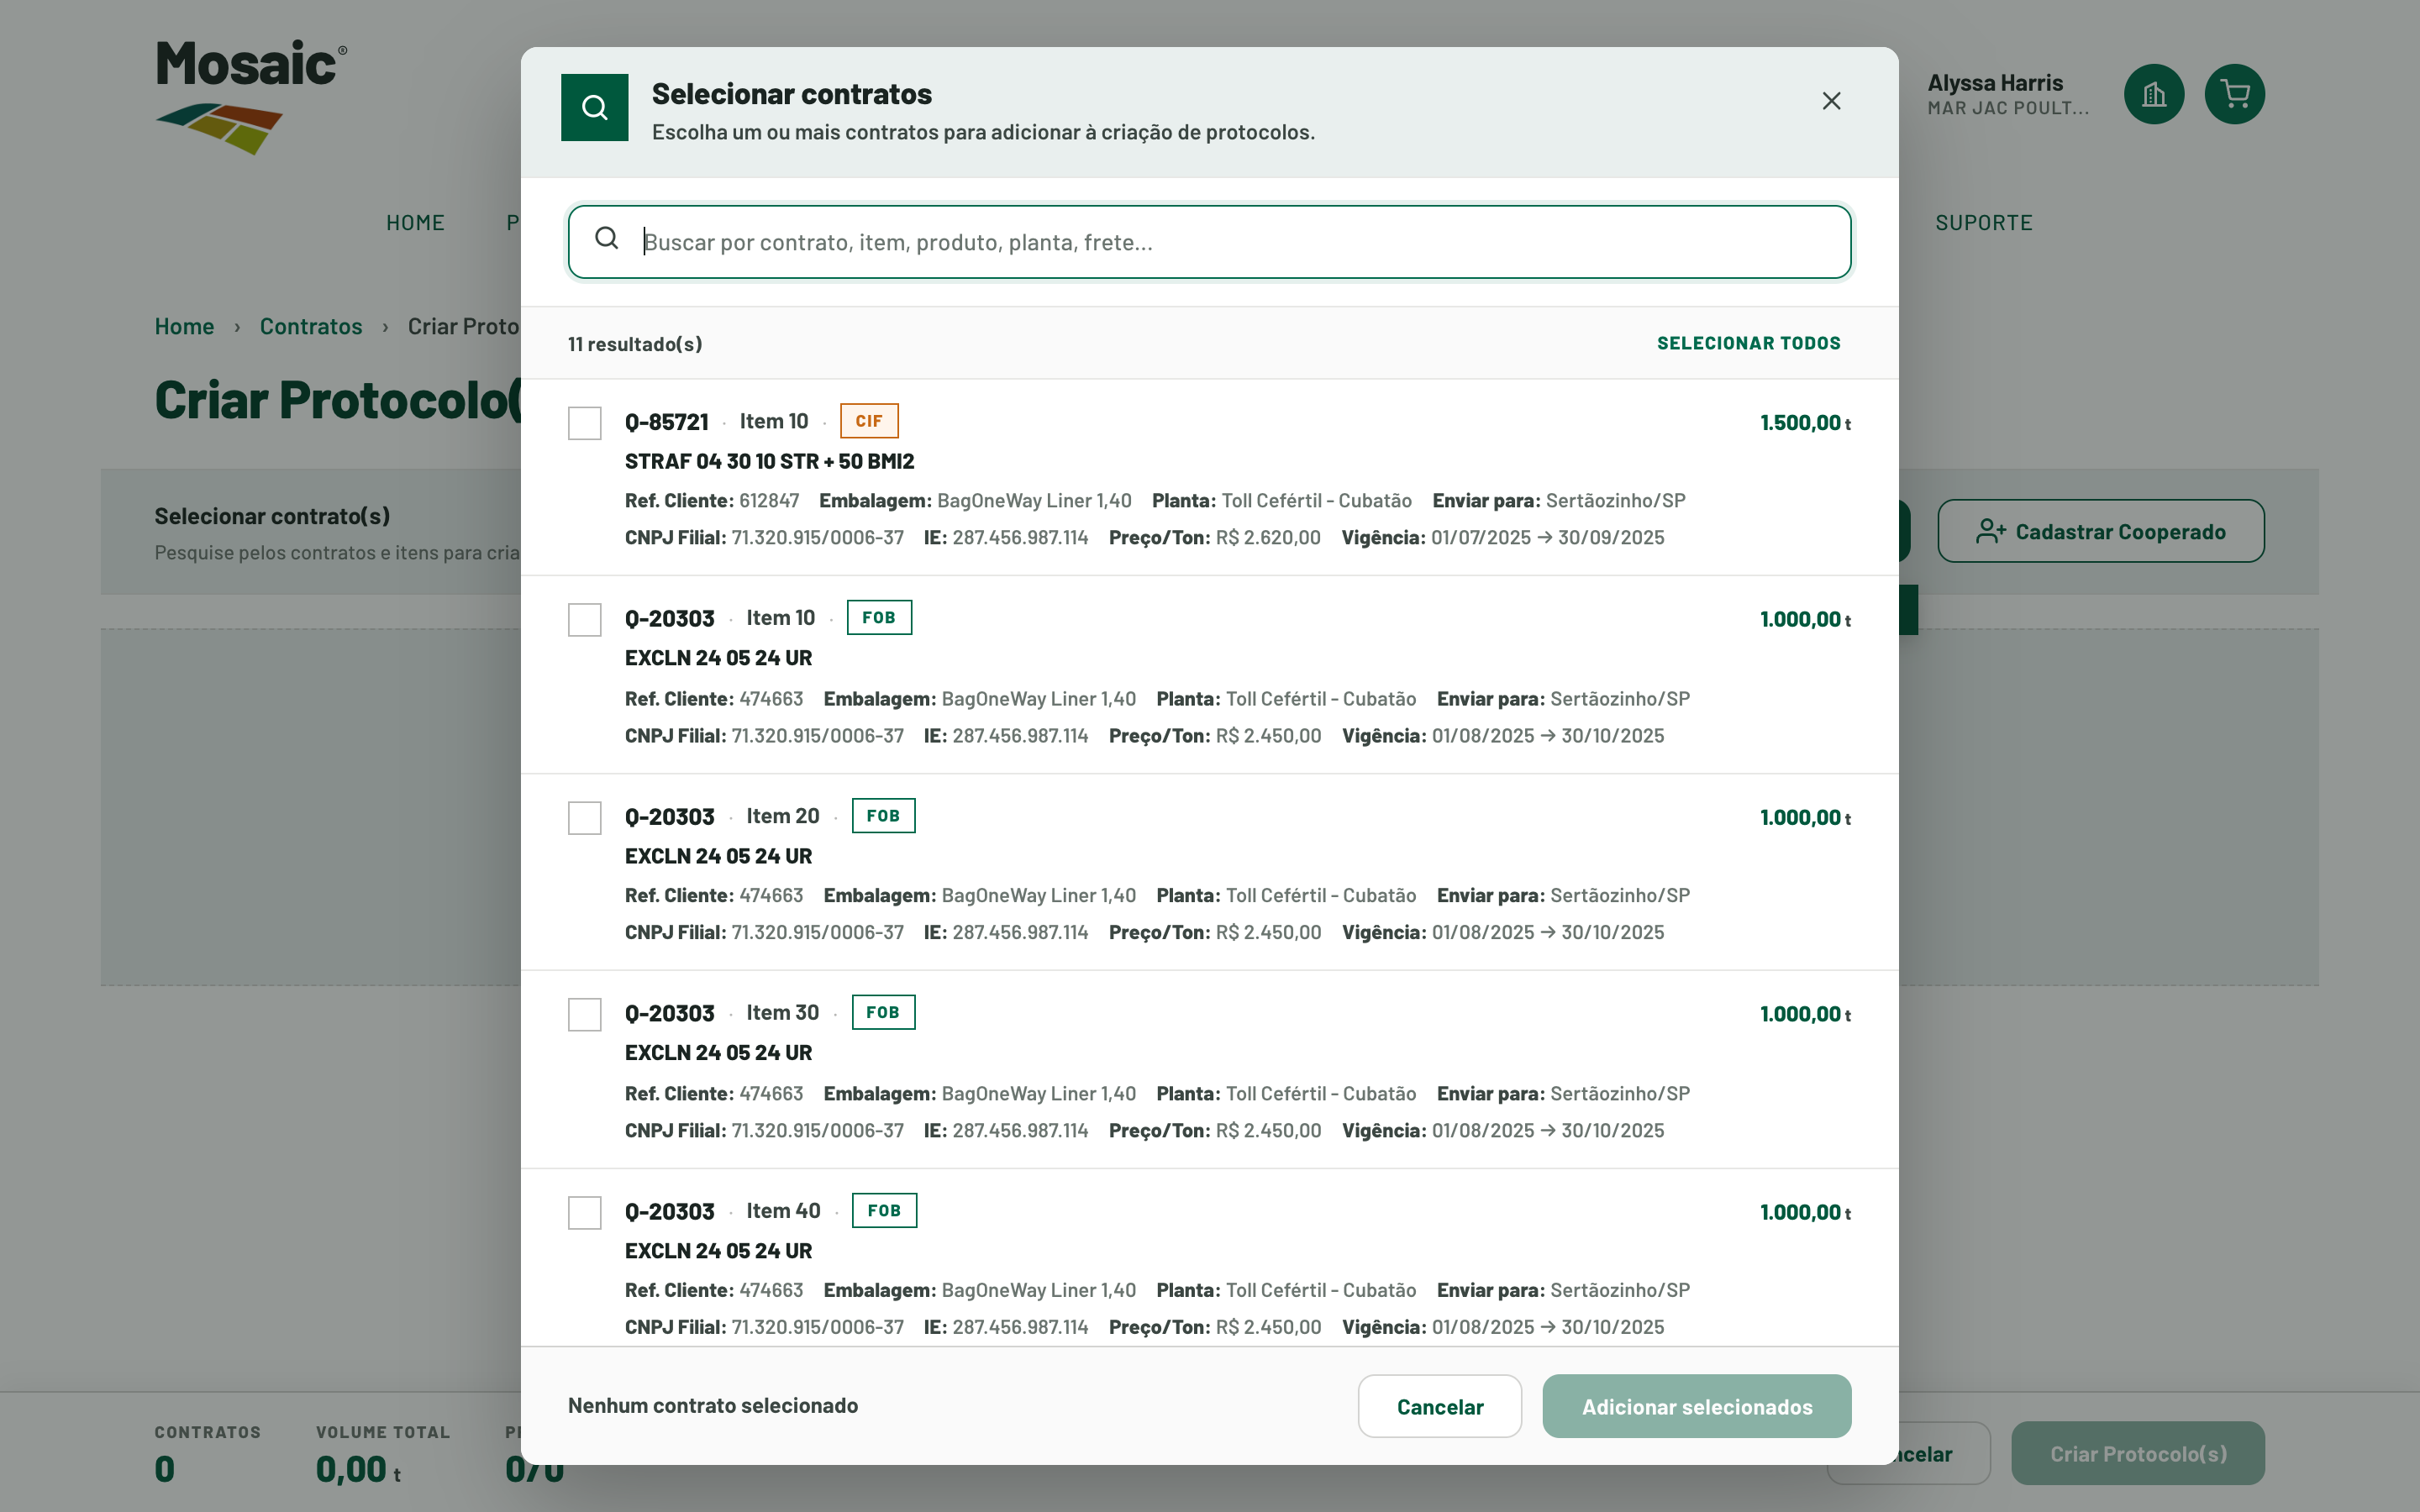The height and width of the screenshot is (1512, 2420).
Task: Check the Q-85721 Item 10 checkbox
Action: click(585, 423)
